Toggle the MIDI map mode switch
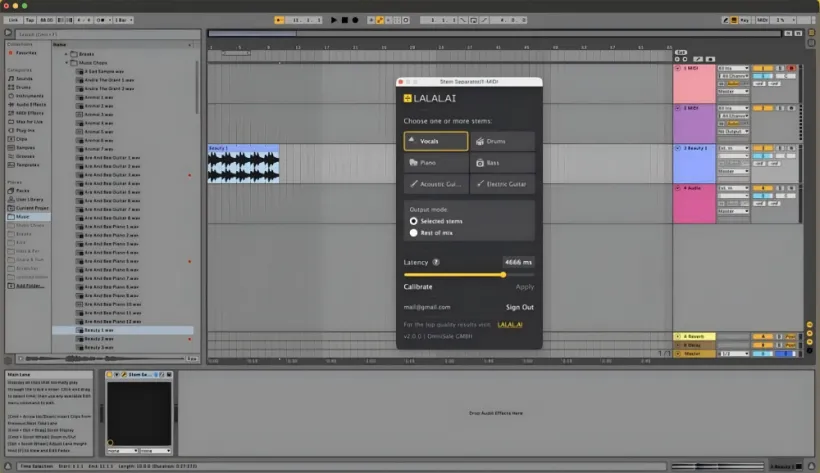Viewport: 820px width, 473px height. (762, 20)
